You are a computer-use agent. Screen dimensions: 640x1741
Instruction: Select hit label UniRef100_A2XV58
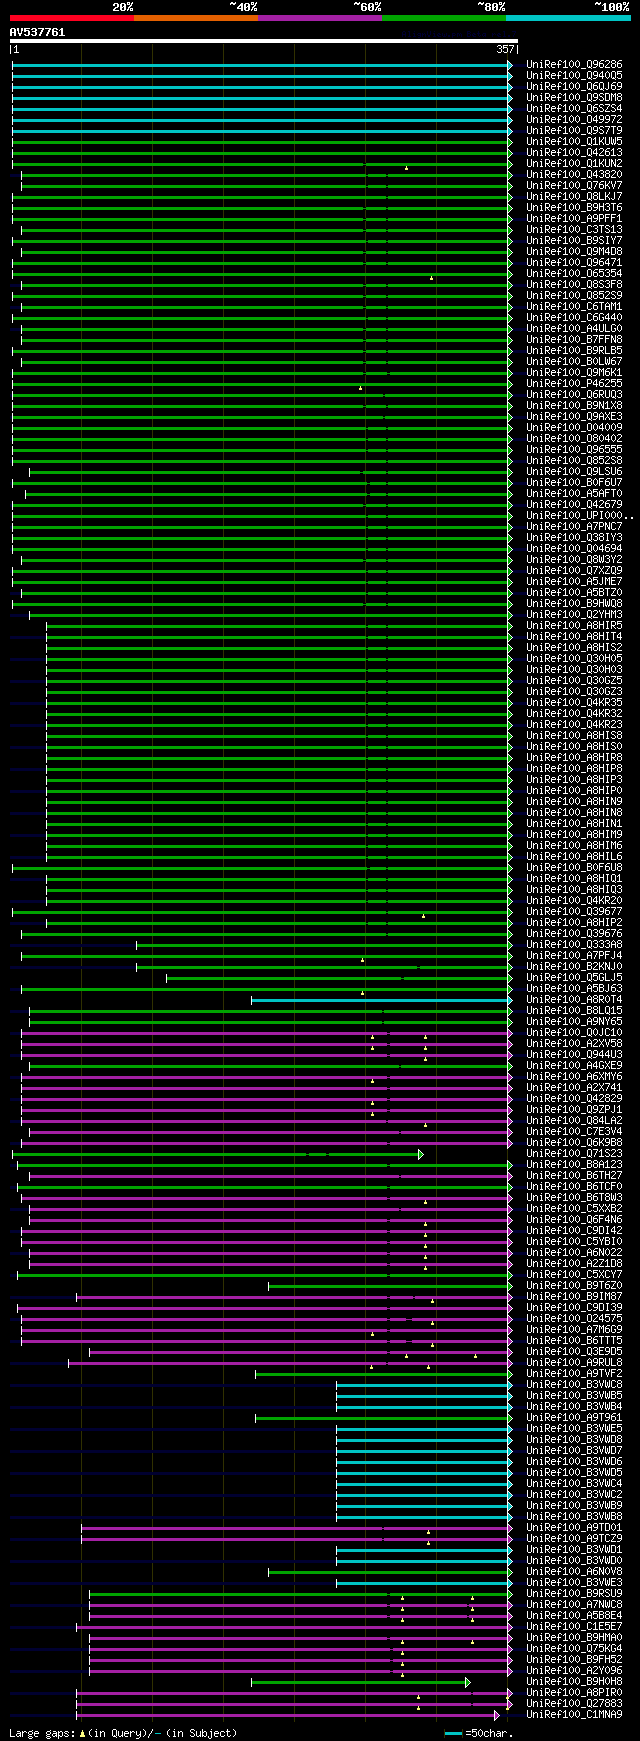[574, 1044]
